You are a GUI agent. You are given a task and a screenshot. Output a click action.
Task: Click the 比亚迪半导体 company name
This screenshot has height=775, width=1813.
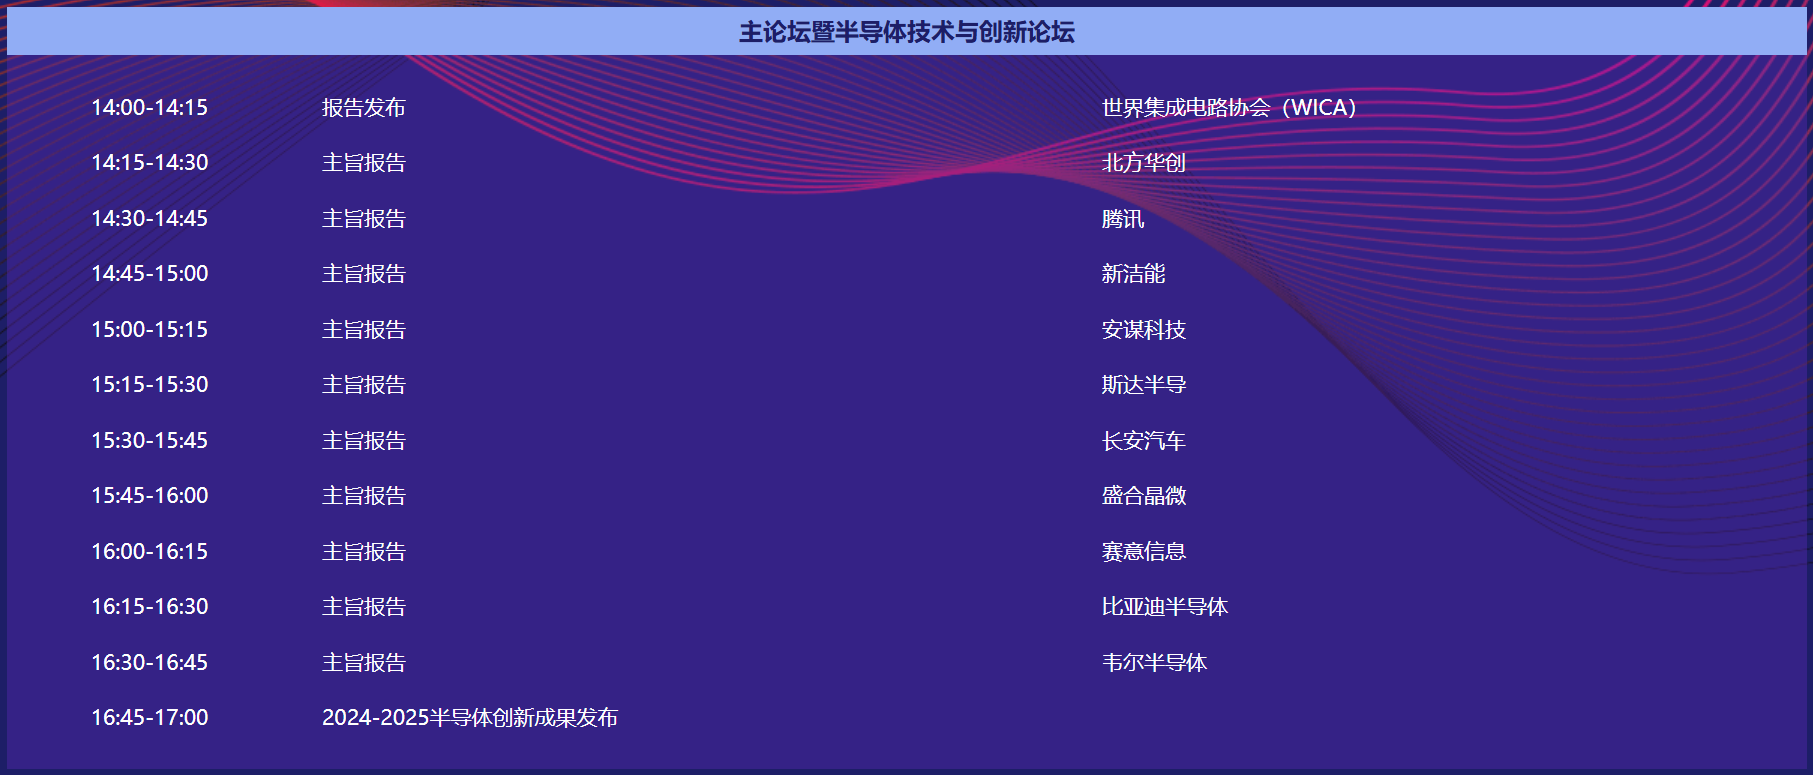tap(1164, 606)
